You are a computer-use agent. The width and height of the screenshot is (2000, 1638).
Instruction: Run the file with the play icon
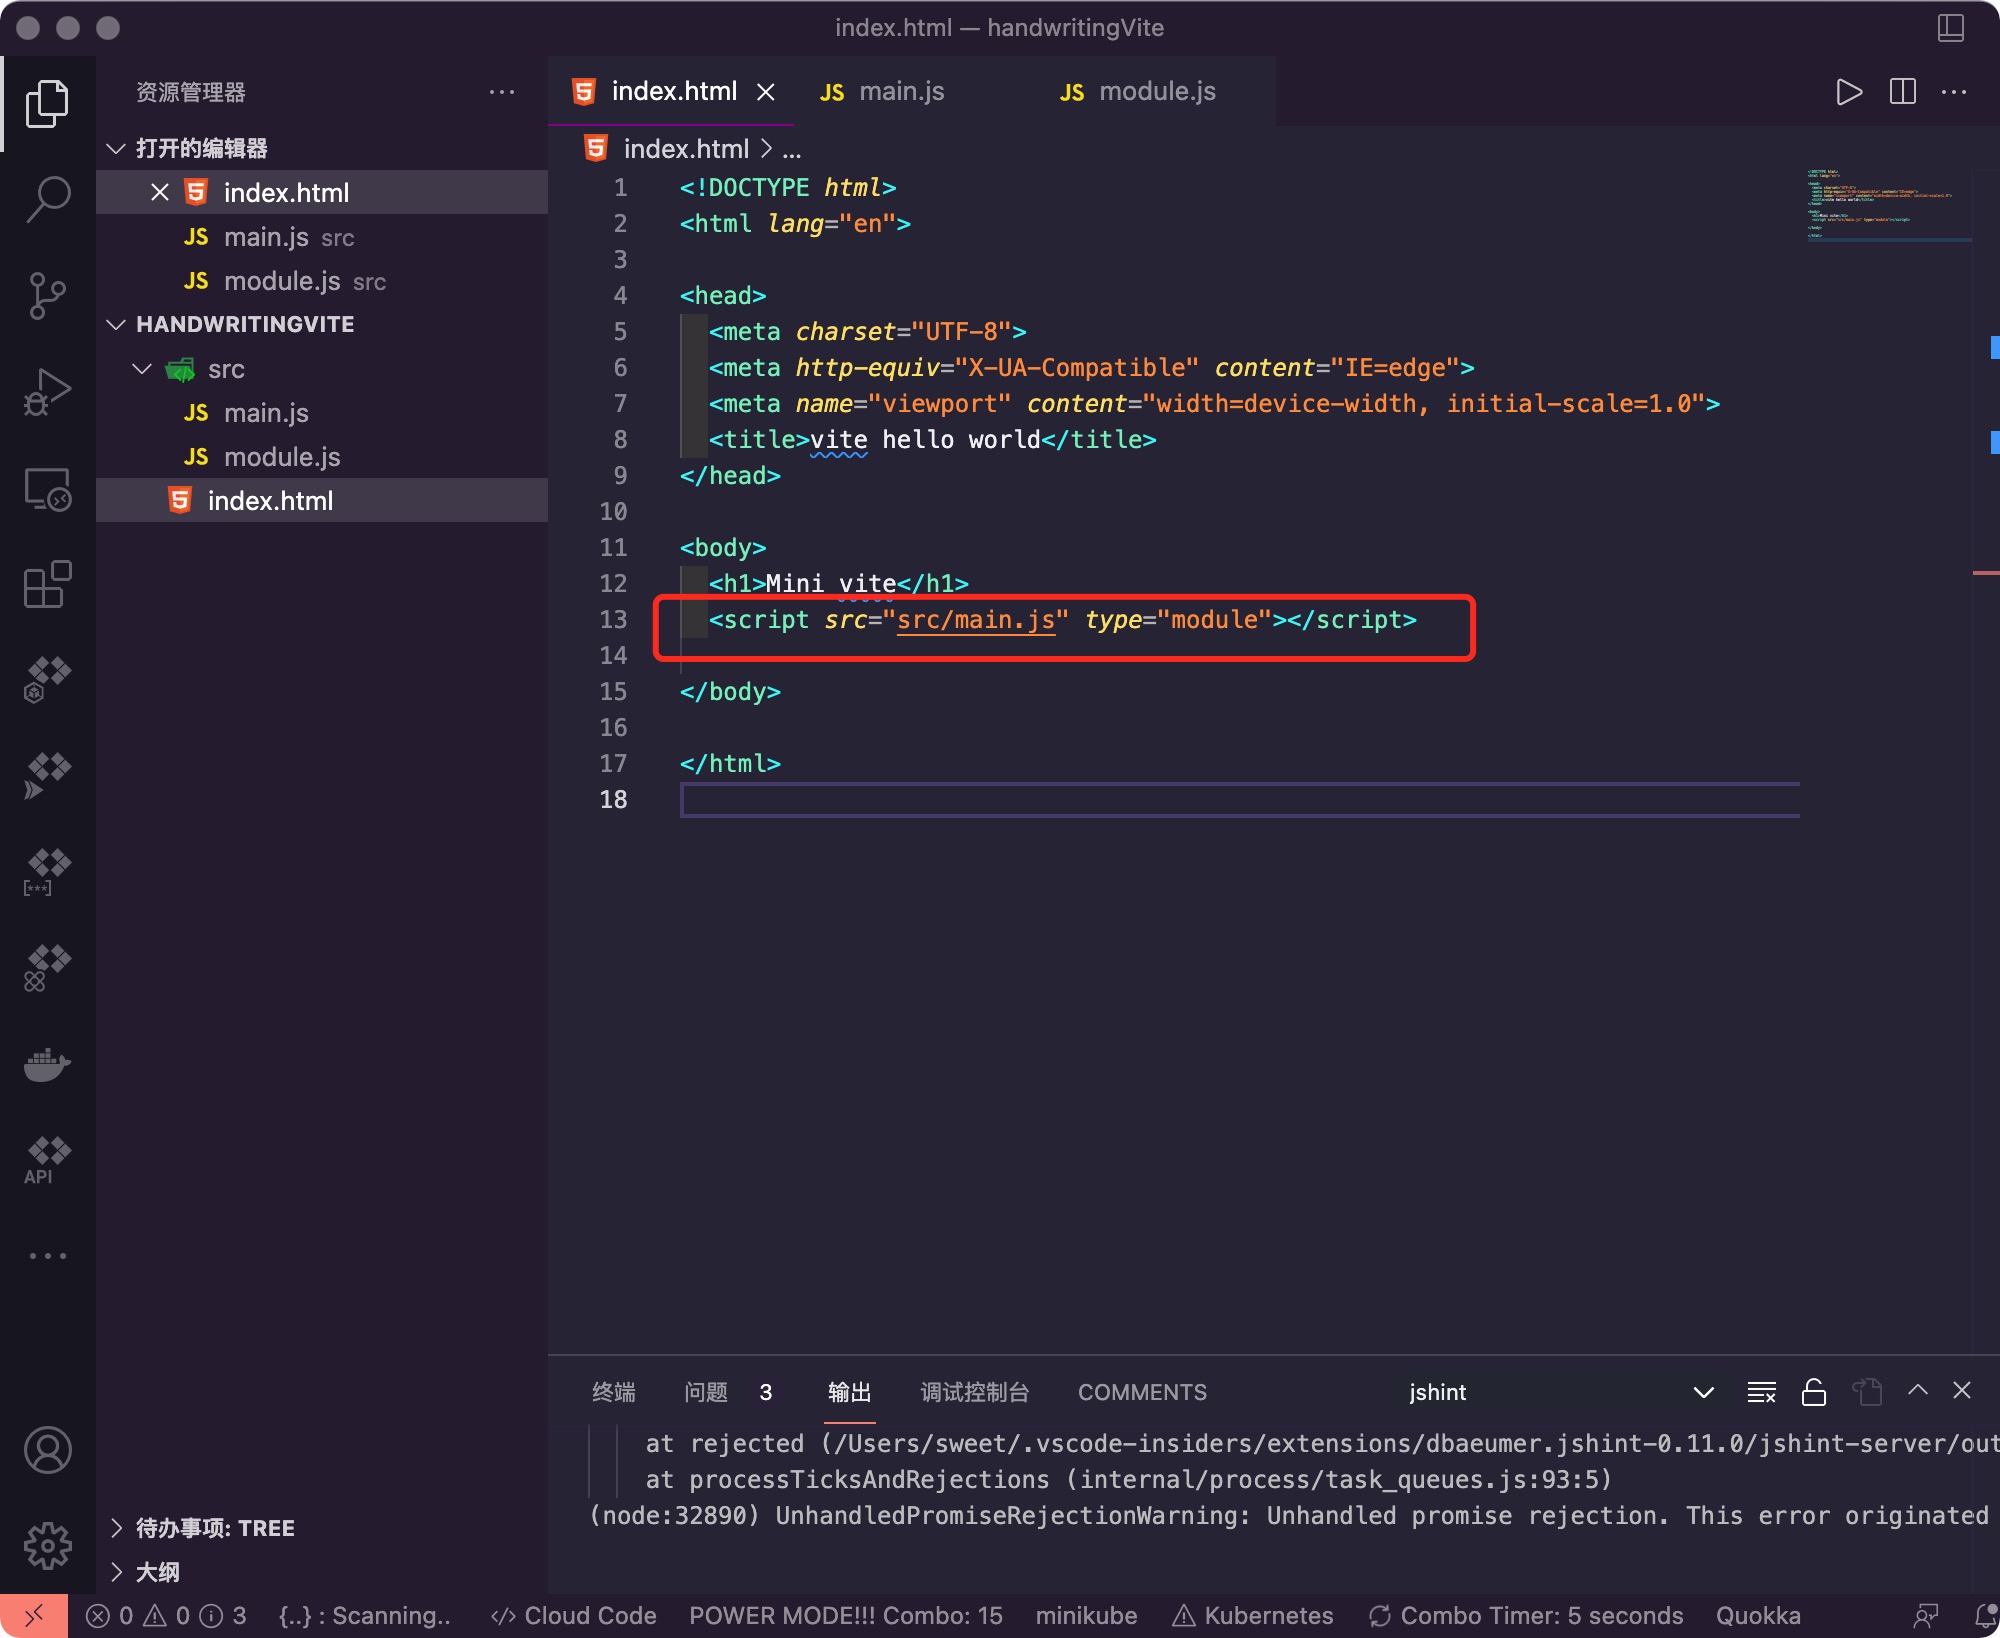pyautogui.click(x=1849, y=92)
